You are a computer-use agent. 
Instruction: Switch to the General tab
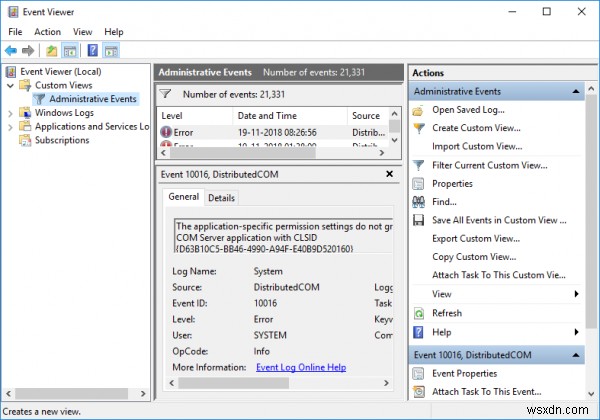(183, 197)
